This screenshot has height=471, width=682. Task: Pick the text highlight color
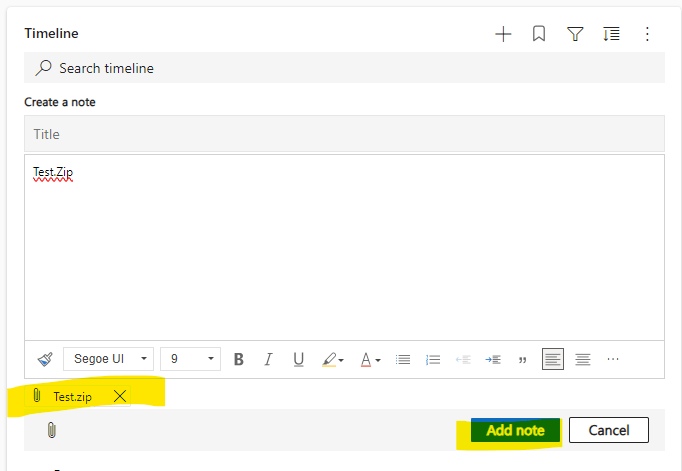pyautogui.click(x=329, y=359)
